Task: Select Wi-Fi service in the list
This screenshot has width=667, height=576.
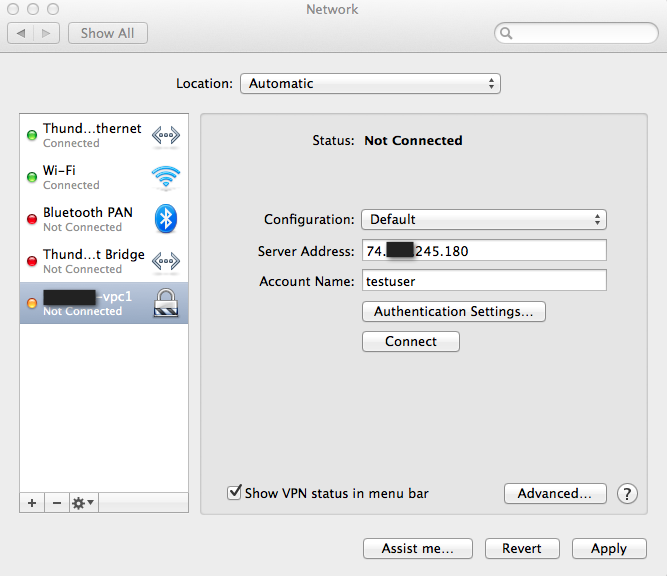Action: (x=90, y=178)
